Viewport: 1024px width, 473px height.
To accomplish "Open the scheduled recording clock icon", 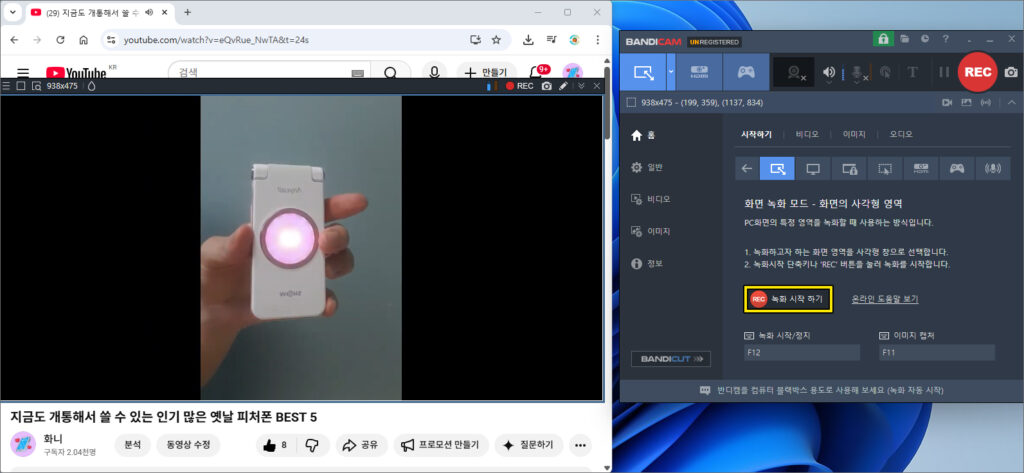I will point(925,40).
